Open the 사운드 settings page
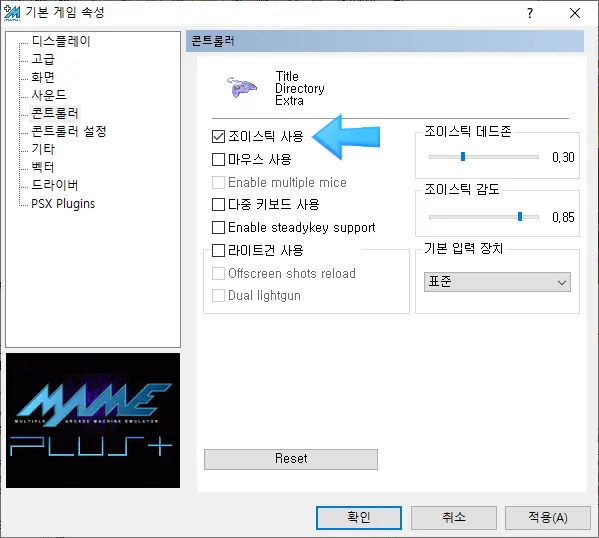The height and width of the screenshot is (538, 599). tap(49, 95)
